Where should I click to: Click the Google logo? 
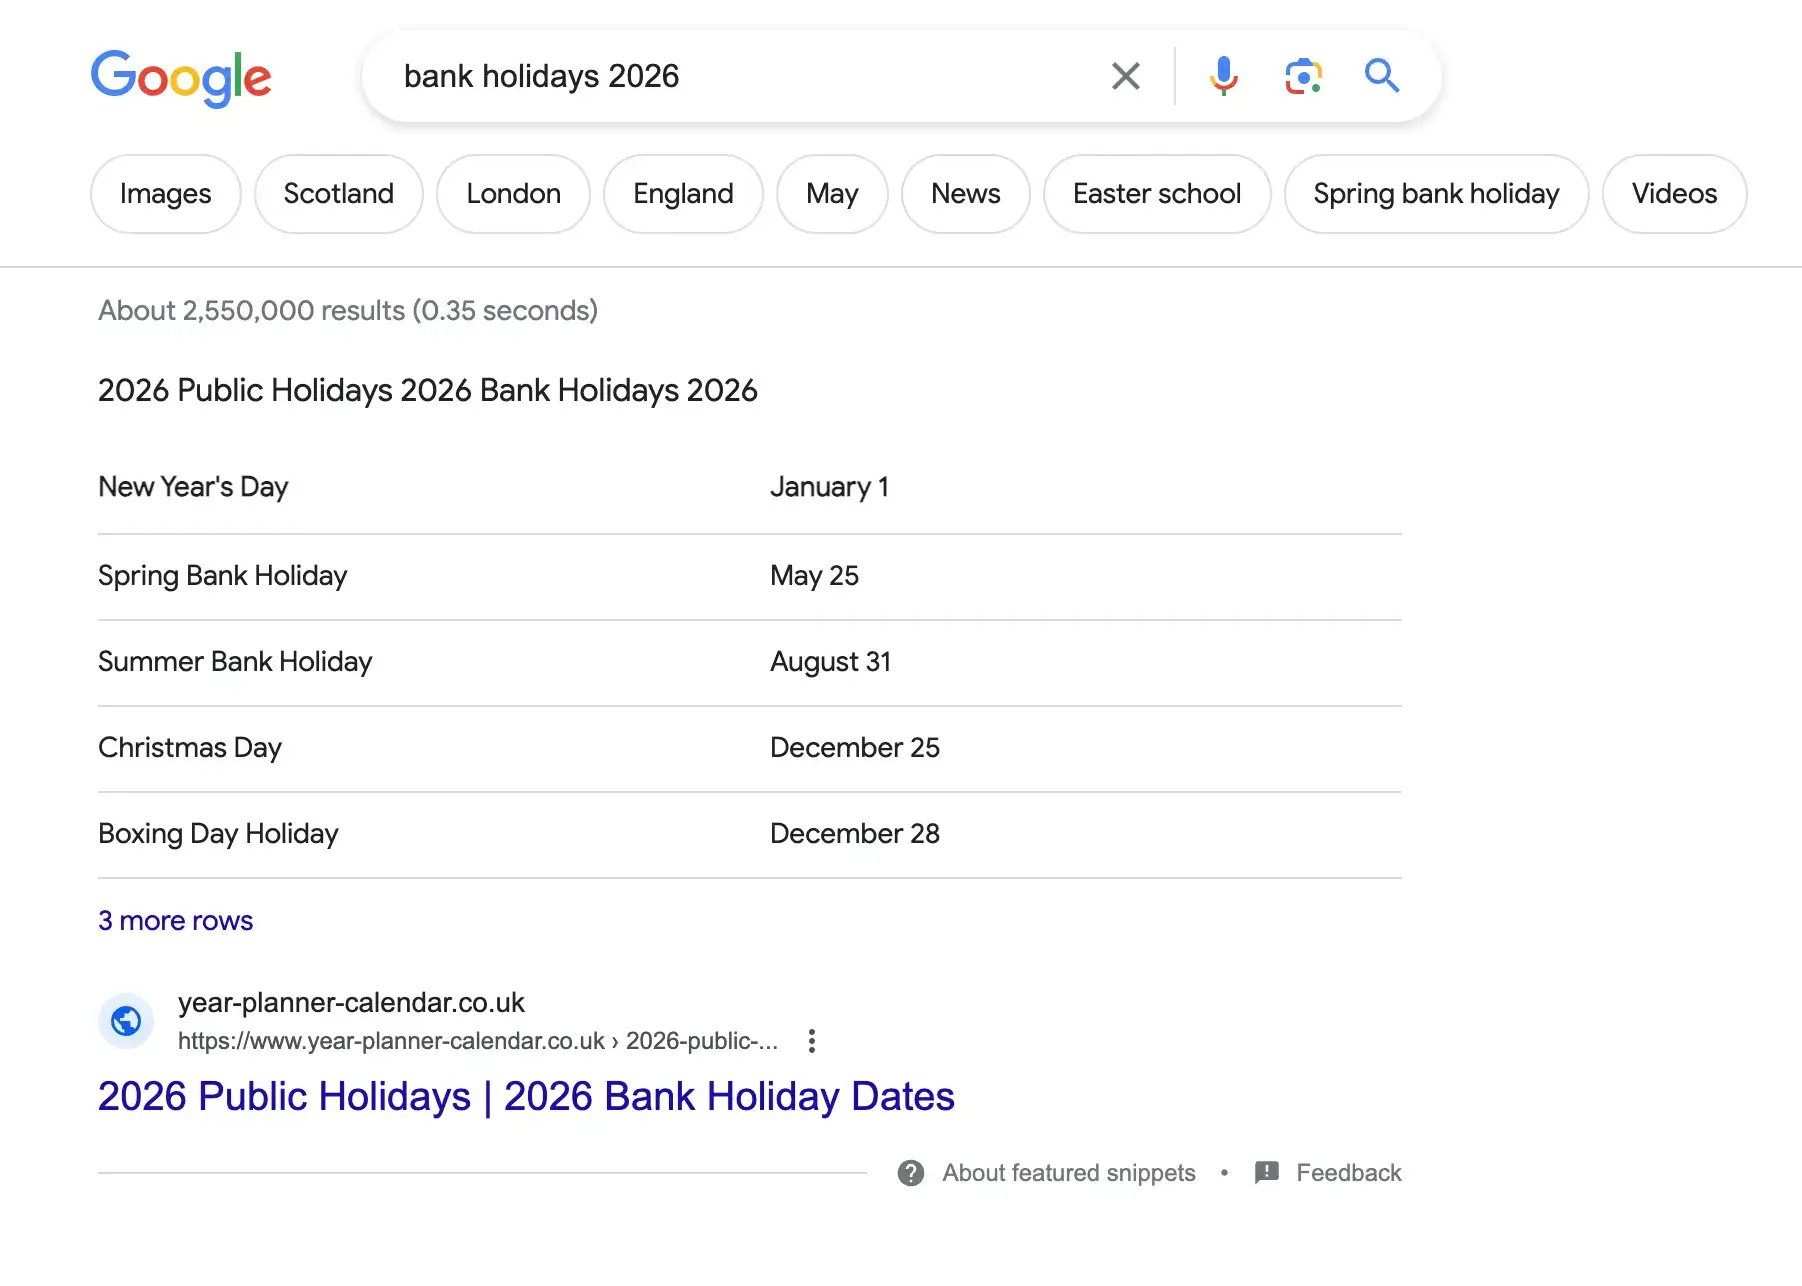pos(181,77)
